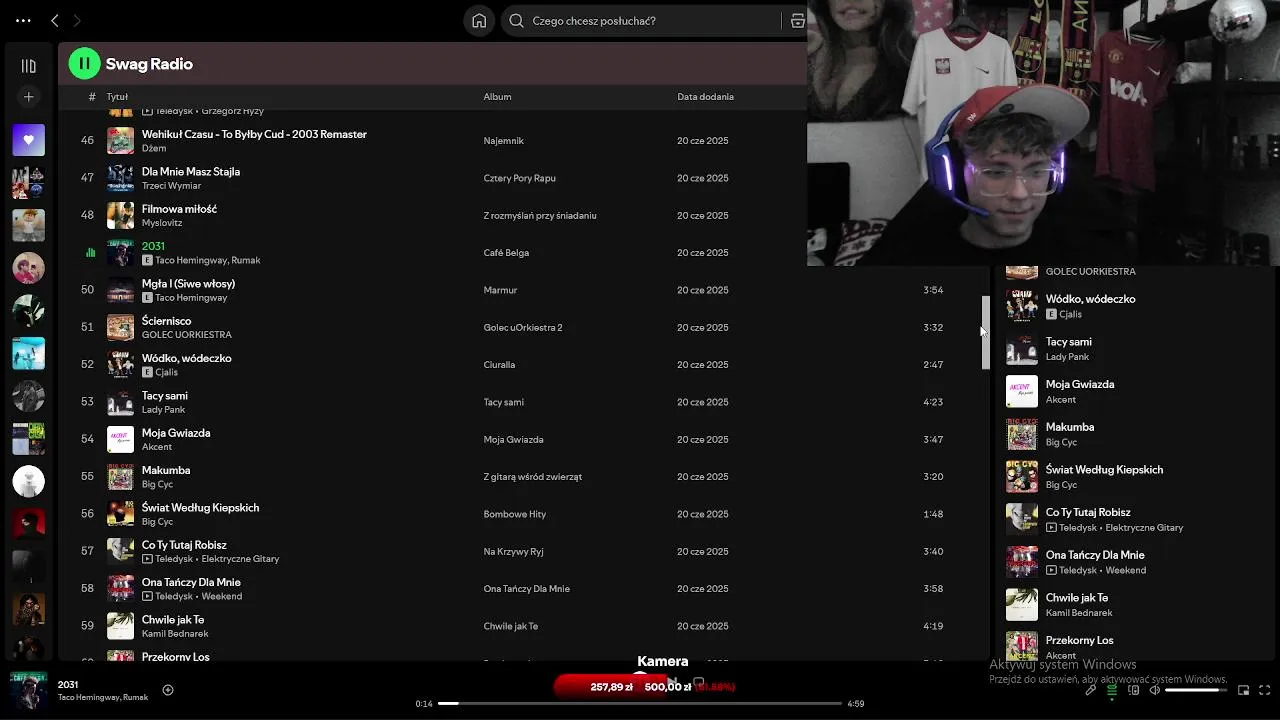The width and height of the screenshot is (1280, 720).
Task: Open Your Library sidebar icon
Action: click(x=28, y=66)
